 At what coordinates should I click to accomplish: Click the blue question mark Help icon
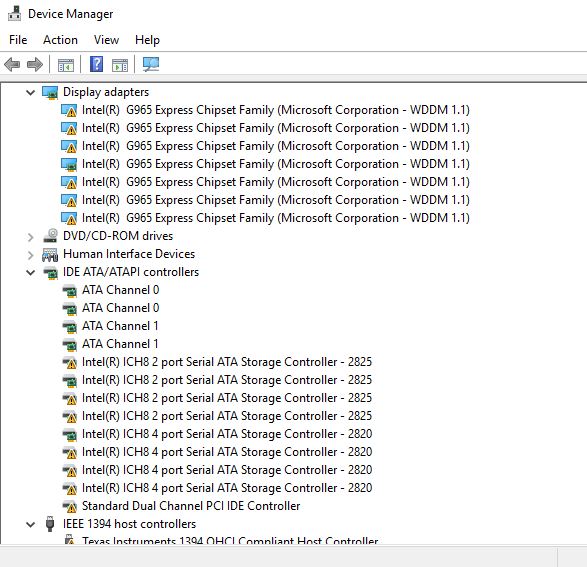[97, 64]
